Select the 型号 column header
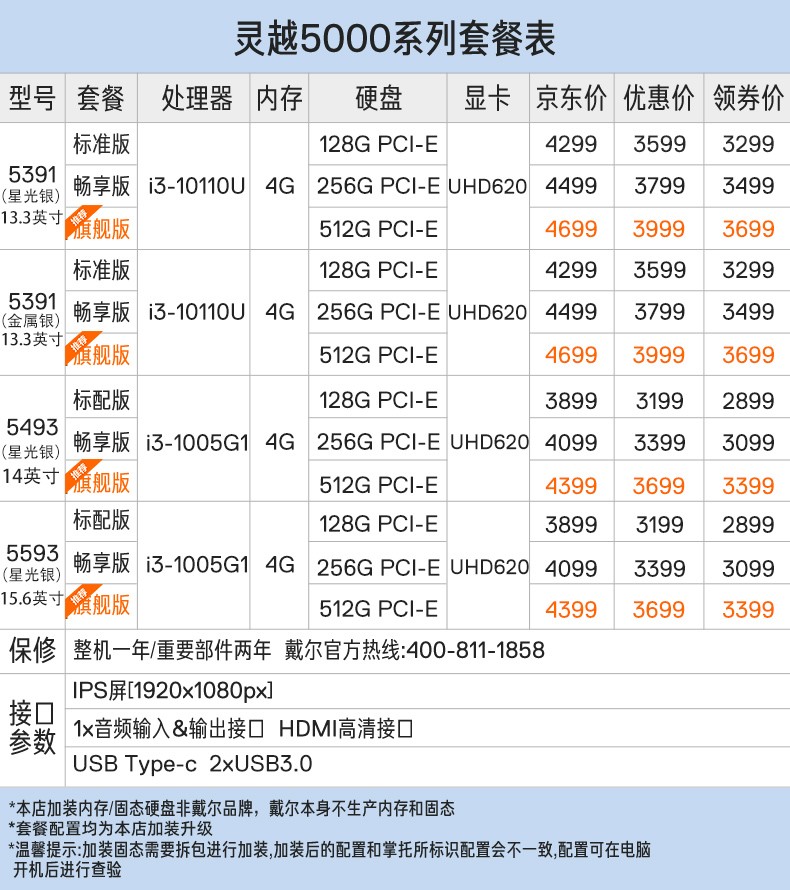 pyautogui.click(x=32, y=98)
